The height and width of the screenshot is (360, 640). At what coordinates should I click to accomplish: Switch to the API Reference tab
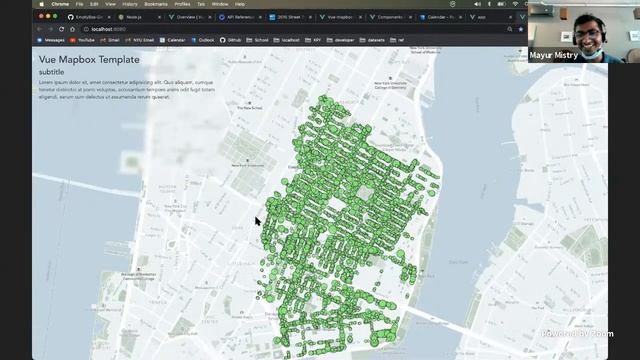pos(239,17)
